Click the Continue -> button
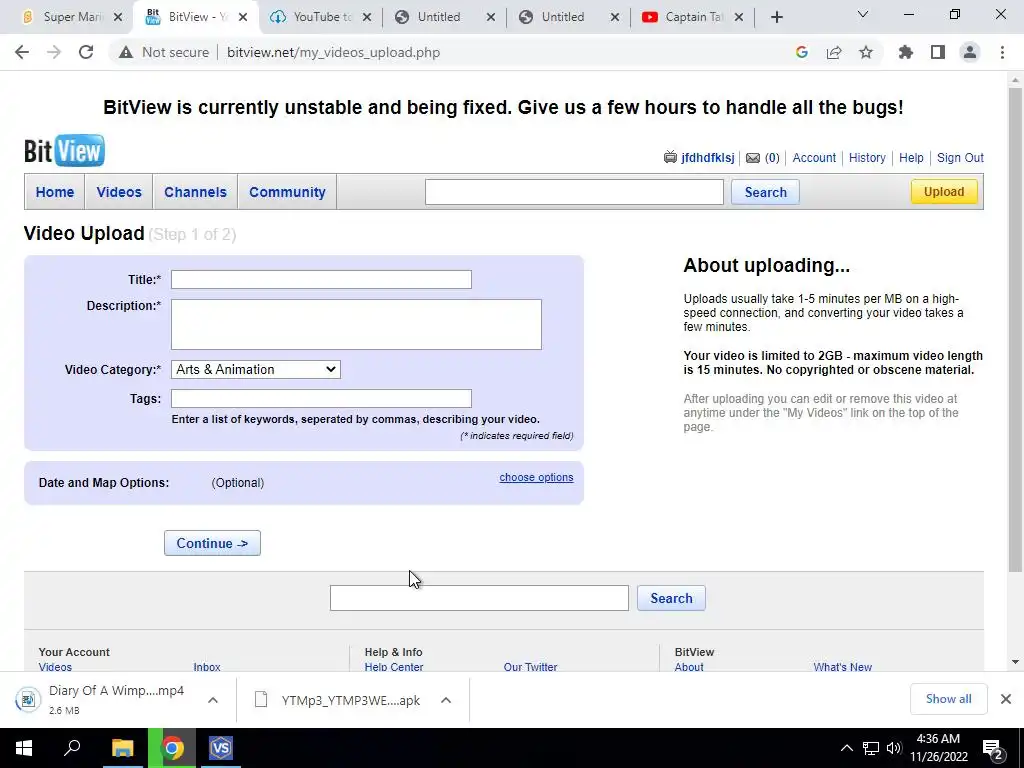1024x768 pixels. click(212, 543)
